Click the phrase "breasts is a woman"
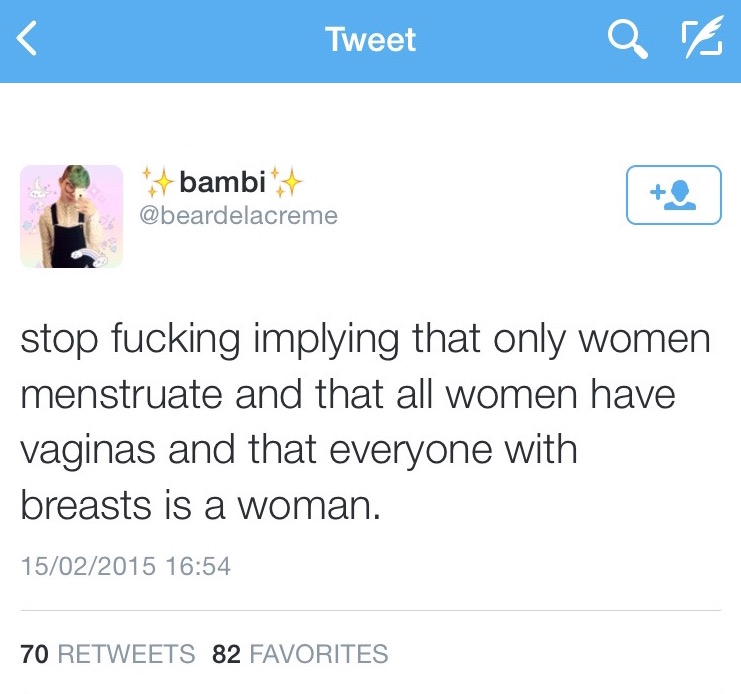This screenshot has height=694, width=741. coord(200,503)
